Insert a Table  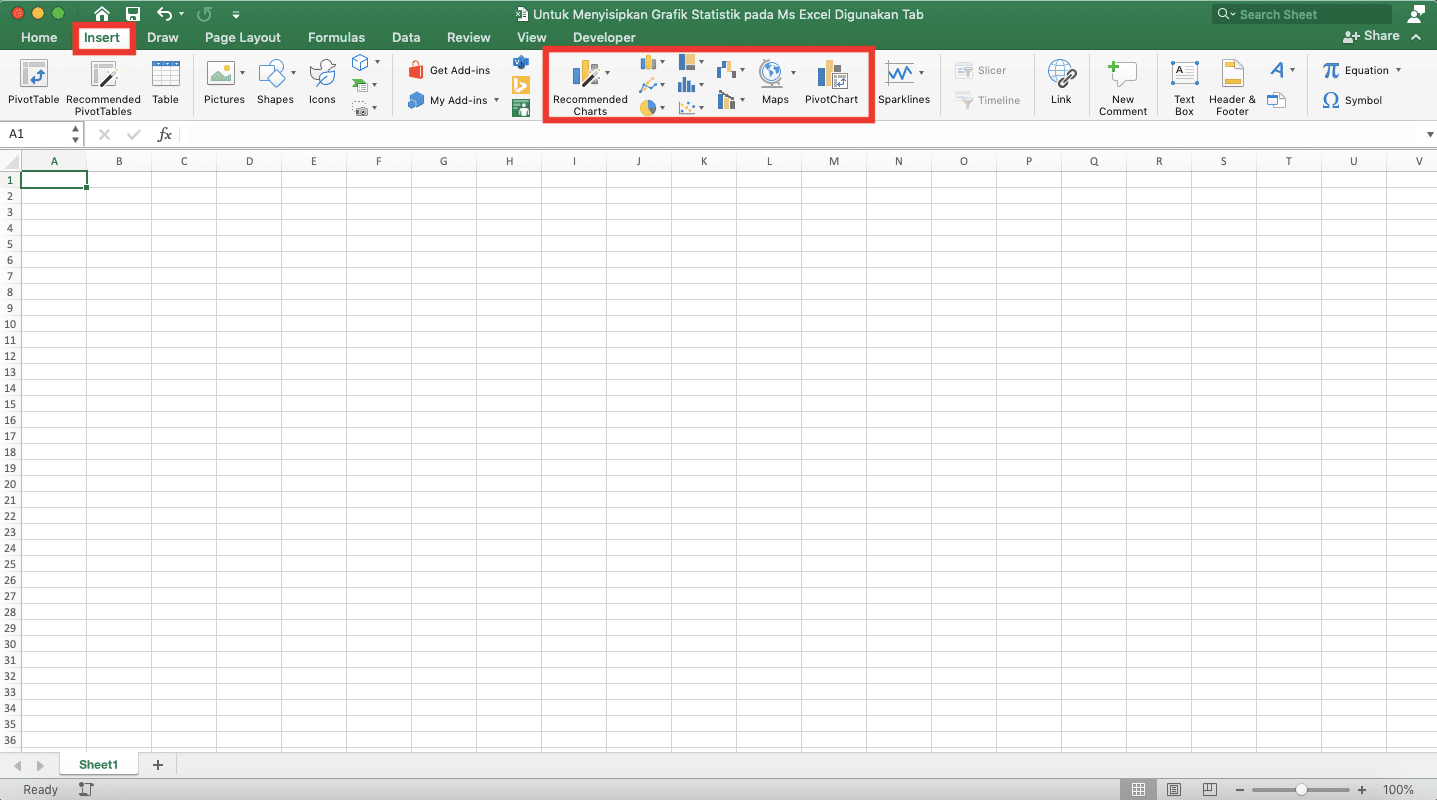coord(165,82)
